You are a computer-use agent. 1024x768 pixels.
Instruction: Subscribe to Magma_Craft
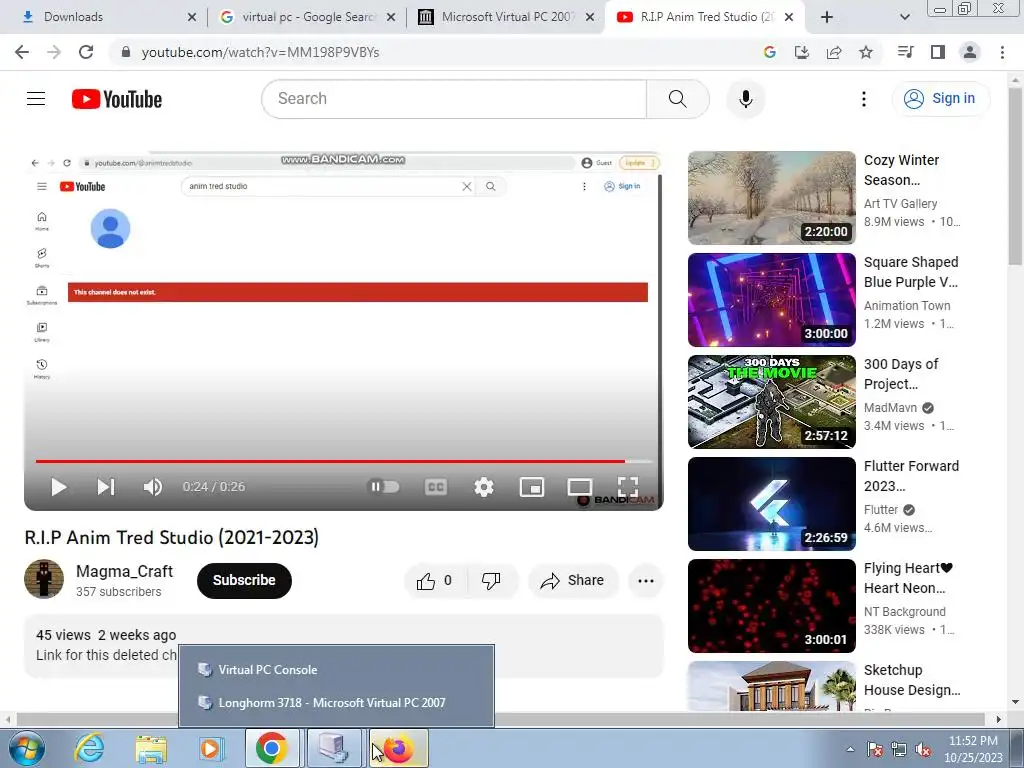(x=244, y=581)
